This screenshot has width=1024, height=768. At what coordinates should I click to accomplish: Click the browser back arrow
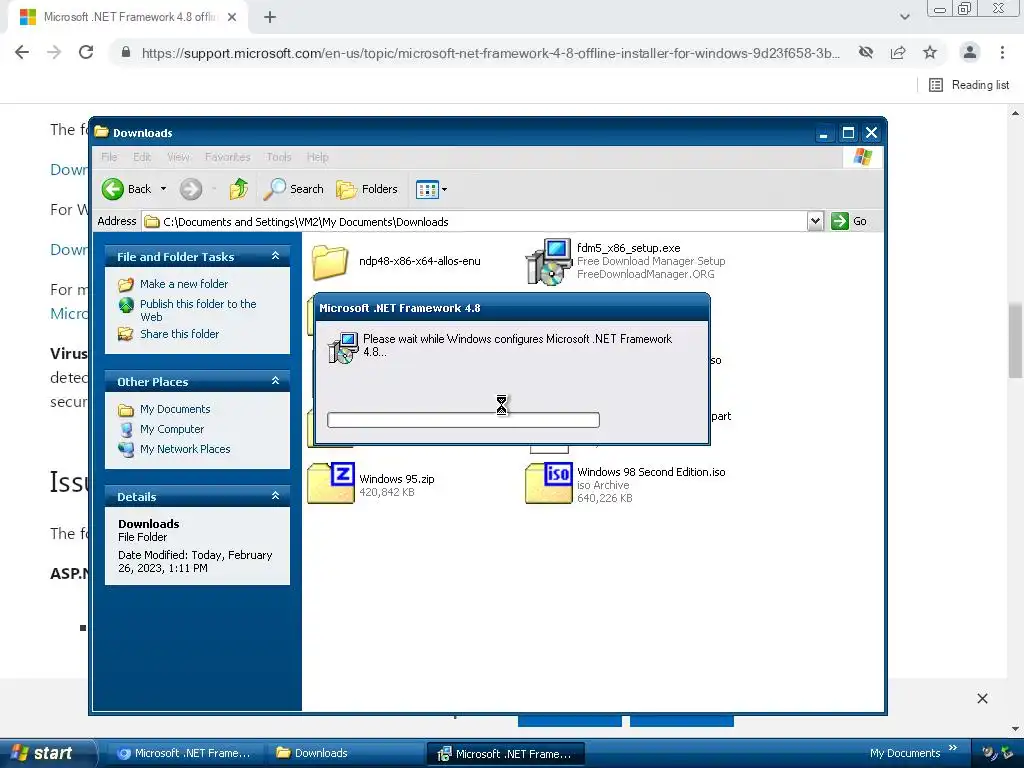pyautogui.click(x=22, y=52)
